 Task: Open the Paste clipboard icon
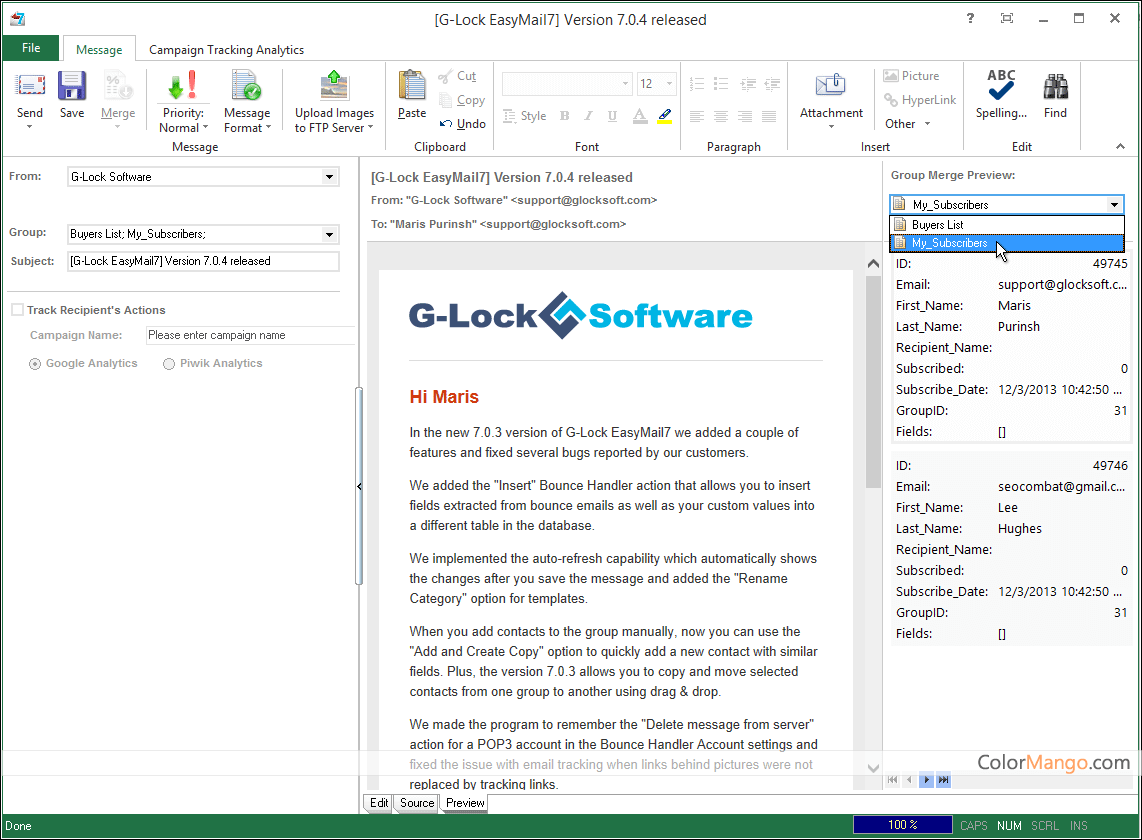coord(412,87)
